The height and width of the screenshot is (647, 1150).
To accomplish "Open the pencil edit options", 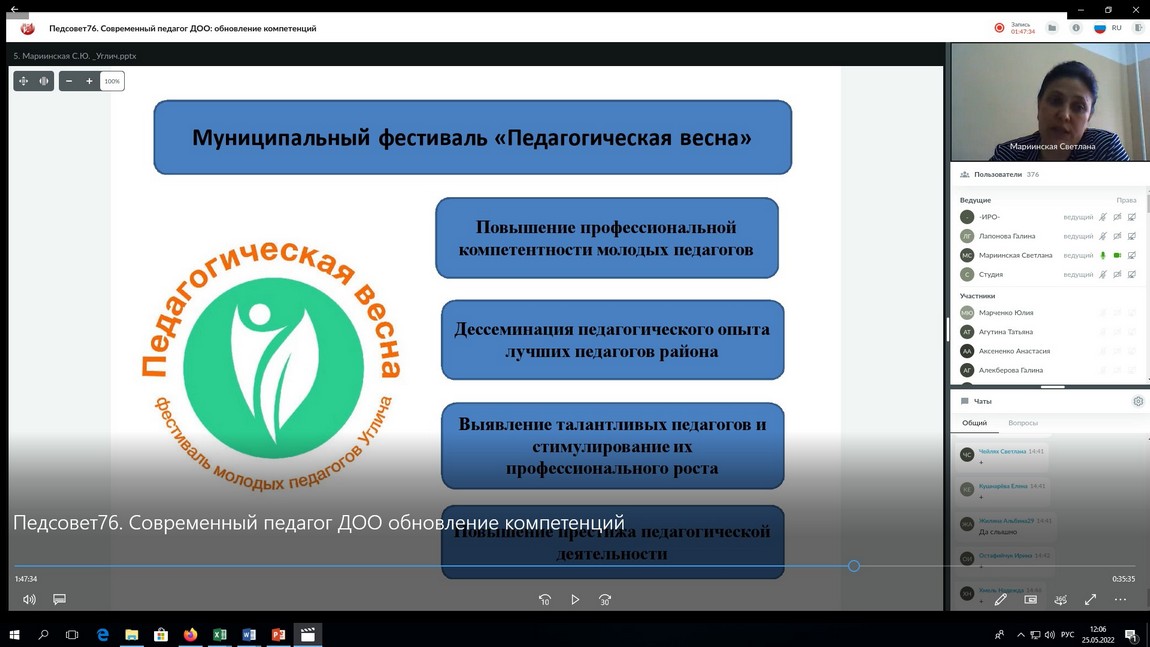I will (1000, 599).
